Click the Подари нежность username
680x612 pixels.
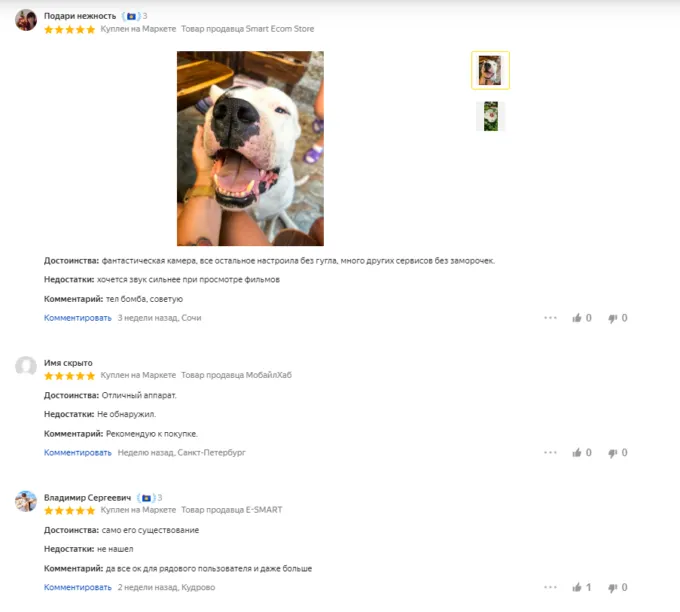coord(80,16)
